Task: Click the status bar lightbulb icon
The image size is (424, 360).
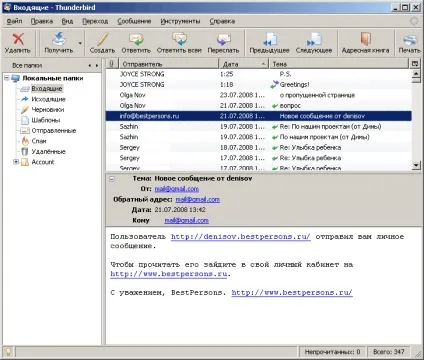Action: 8,352
